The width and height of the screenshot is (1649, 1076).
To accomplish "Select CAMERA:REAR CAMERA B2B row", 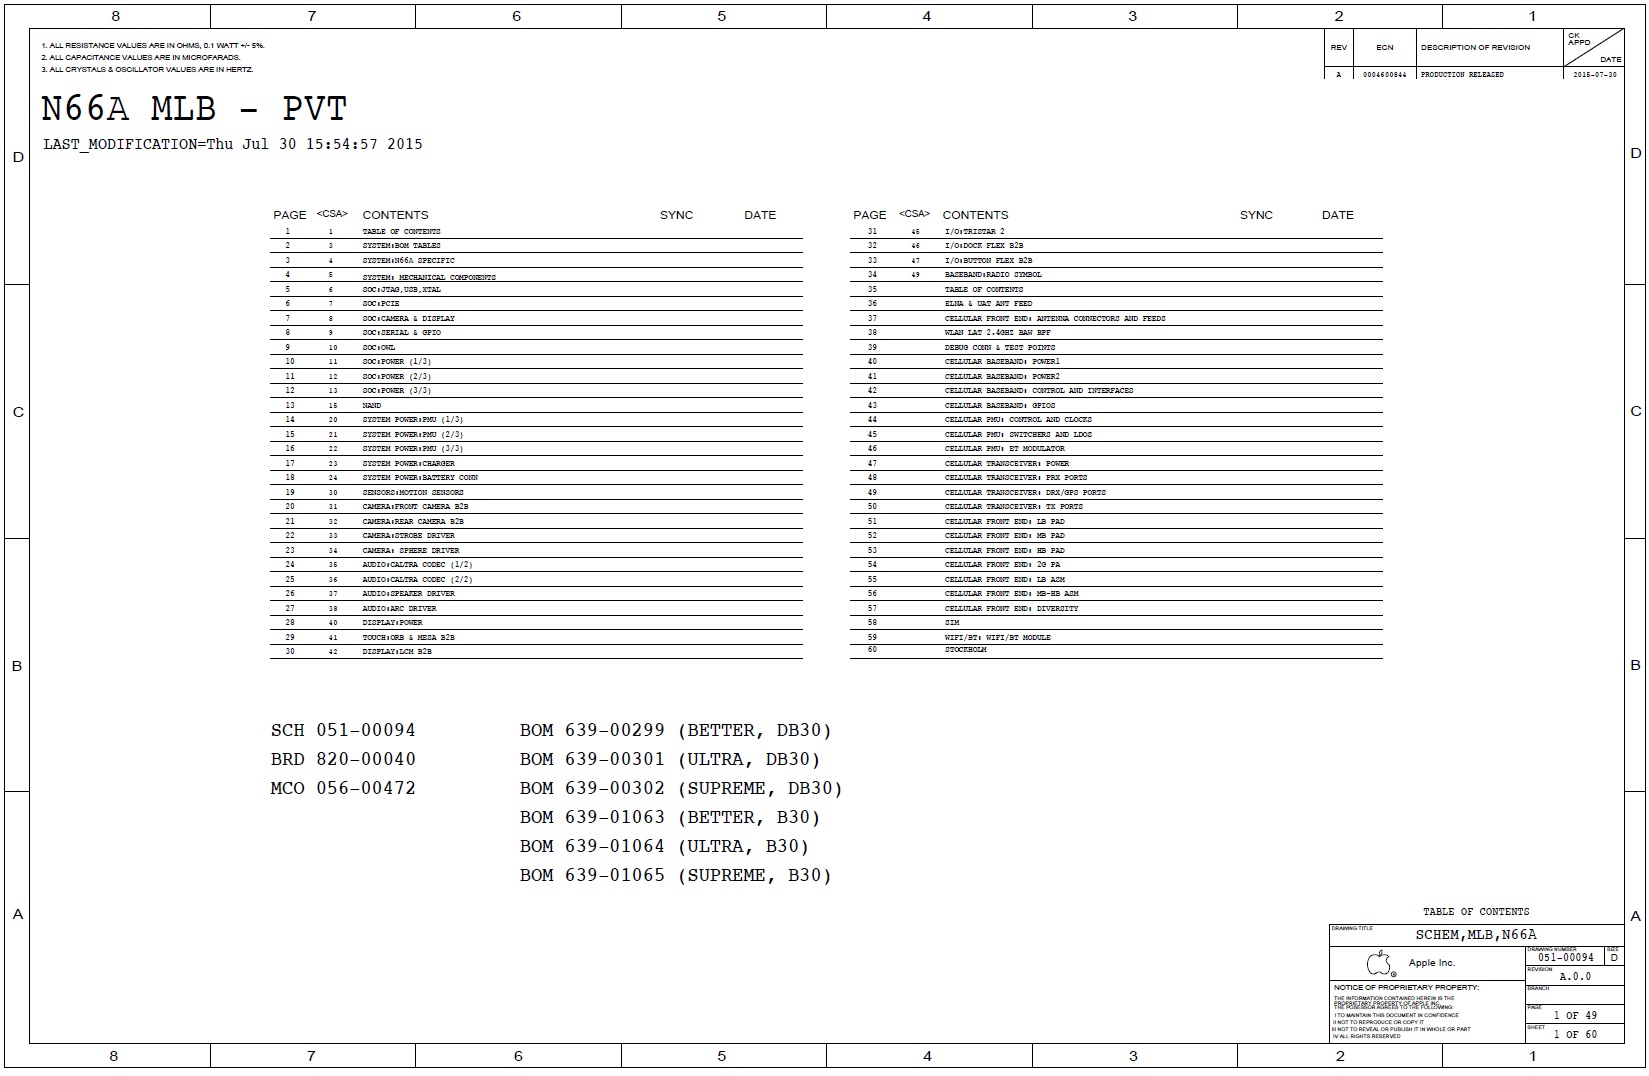I will [x=536, y=521].
